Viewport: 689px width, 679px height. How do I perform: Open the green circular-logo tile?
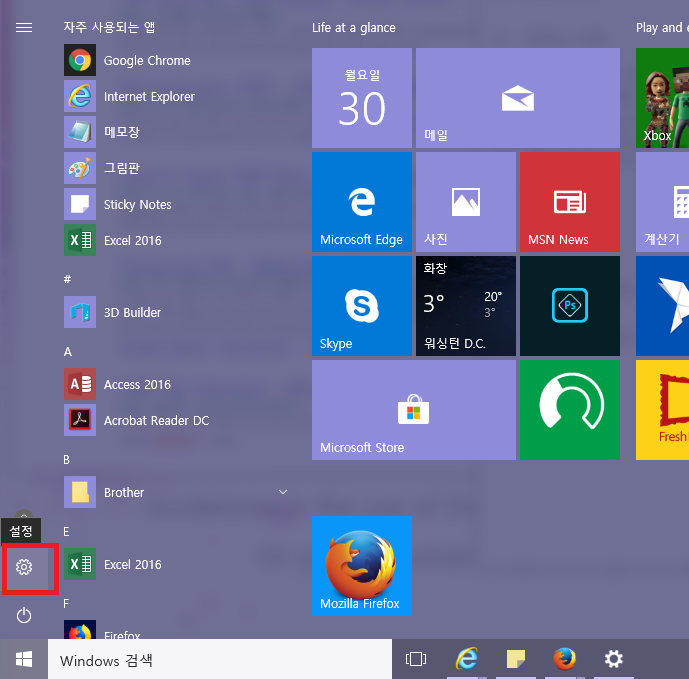pyautogui.click(x=570, y=410)
